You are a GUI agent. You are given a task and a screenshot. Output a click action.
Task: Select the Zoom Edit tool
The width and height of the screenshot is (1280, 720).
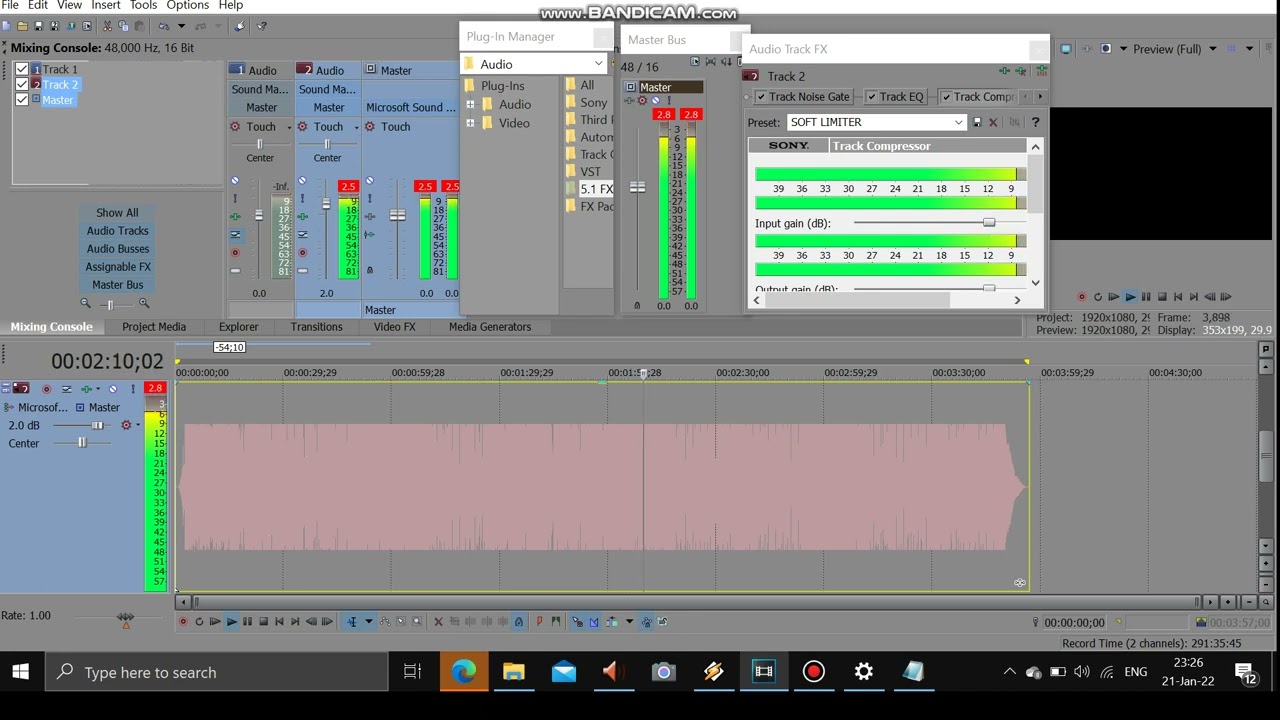pyautogui.click(x=417, y=622)
